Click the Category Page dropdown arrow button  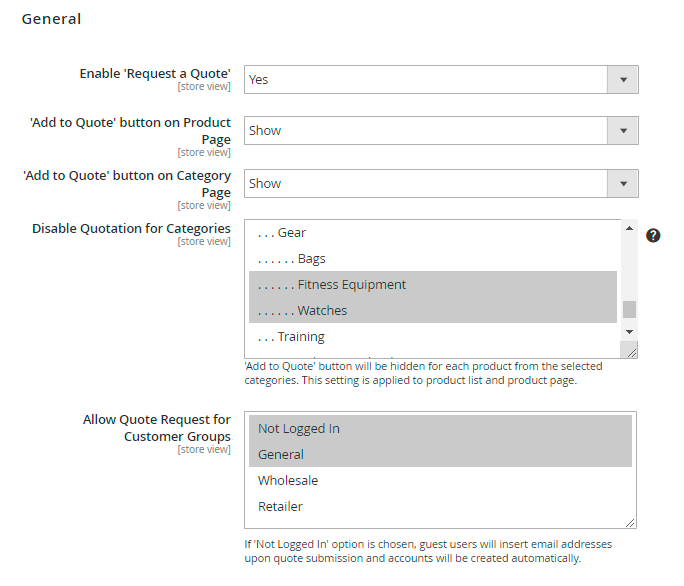coord(623,183)
